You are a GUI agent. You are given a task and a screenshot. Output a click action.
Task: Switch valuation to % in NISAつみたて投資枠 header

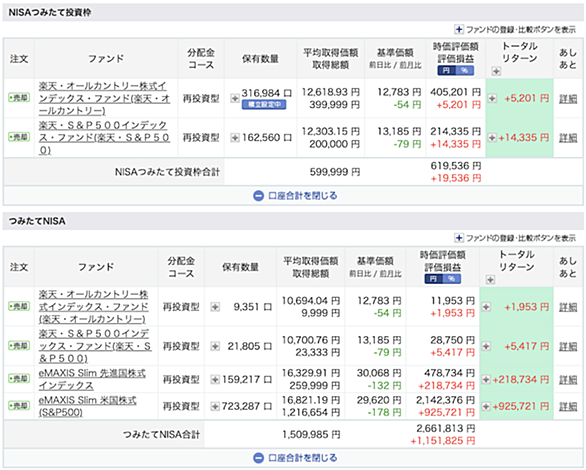[465, 70]
